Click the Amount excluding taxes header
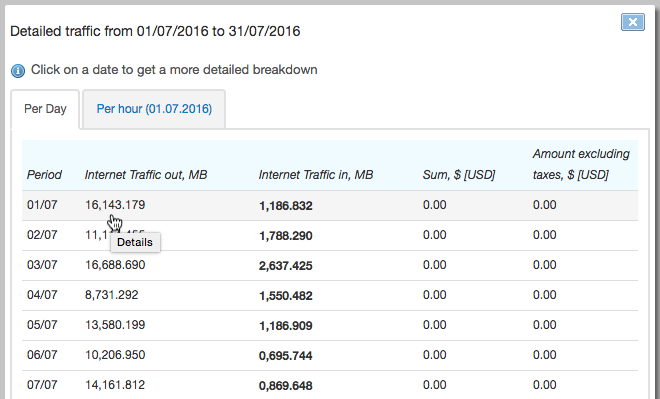Screen dimensions: 660x399 (x=581, y=164)
